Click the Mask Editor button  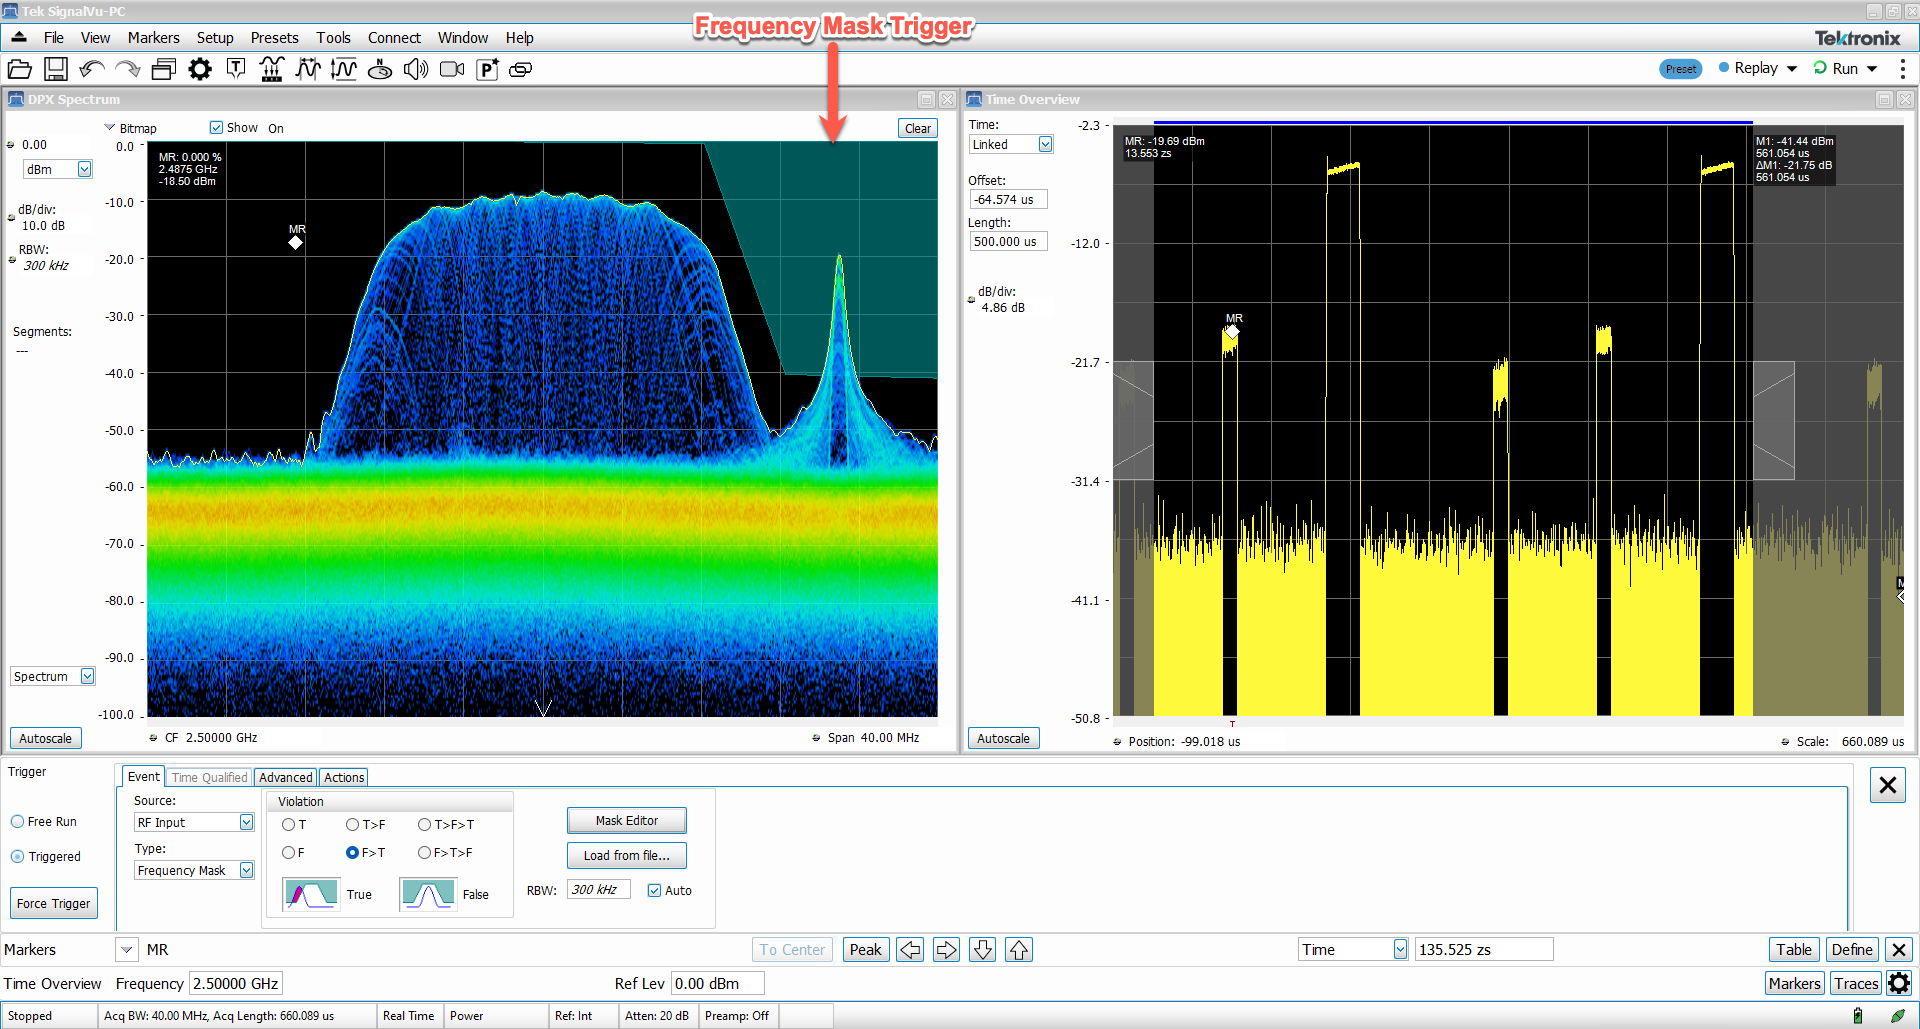pyautogui.click(x=627, y=821)
